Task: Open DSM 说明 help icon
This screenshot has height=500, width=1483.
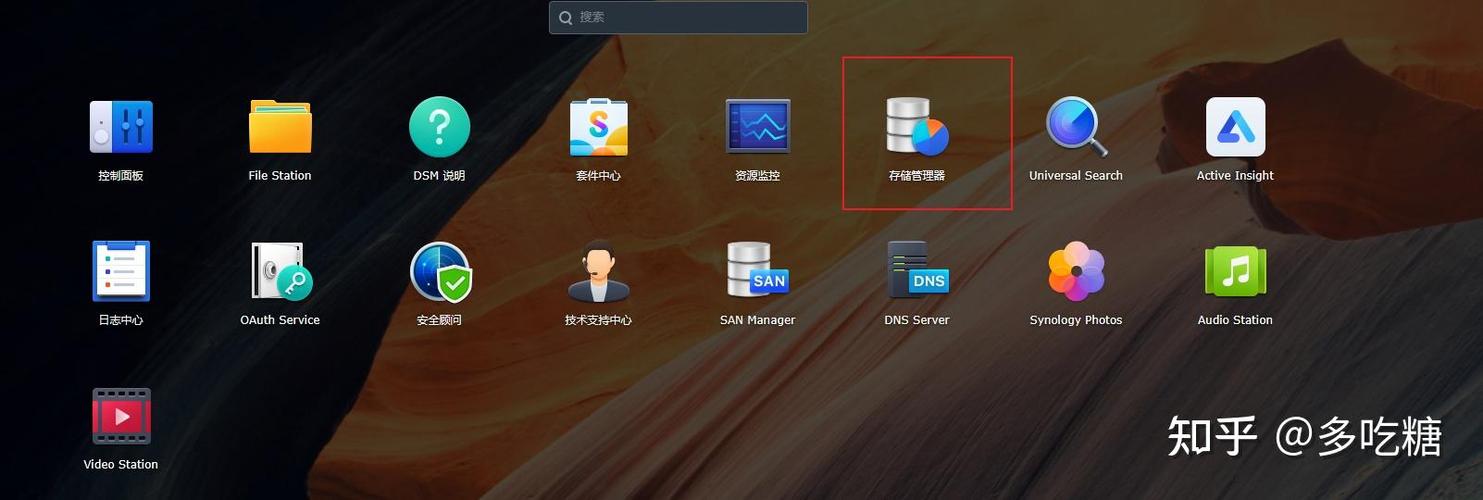Action: [x=439, y=127]
